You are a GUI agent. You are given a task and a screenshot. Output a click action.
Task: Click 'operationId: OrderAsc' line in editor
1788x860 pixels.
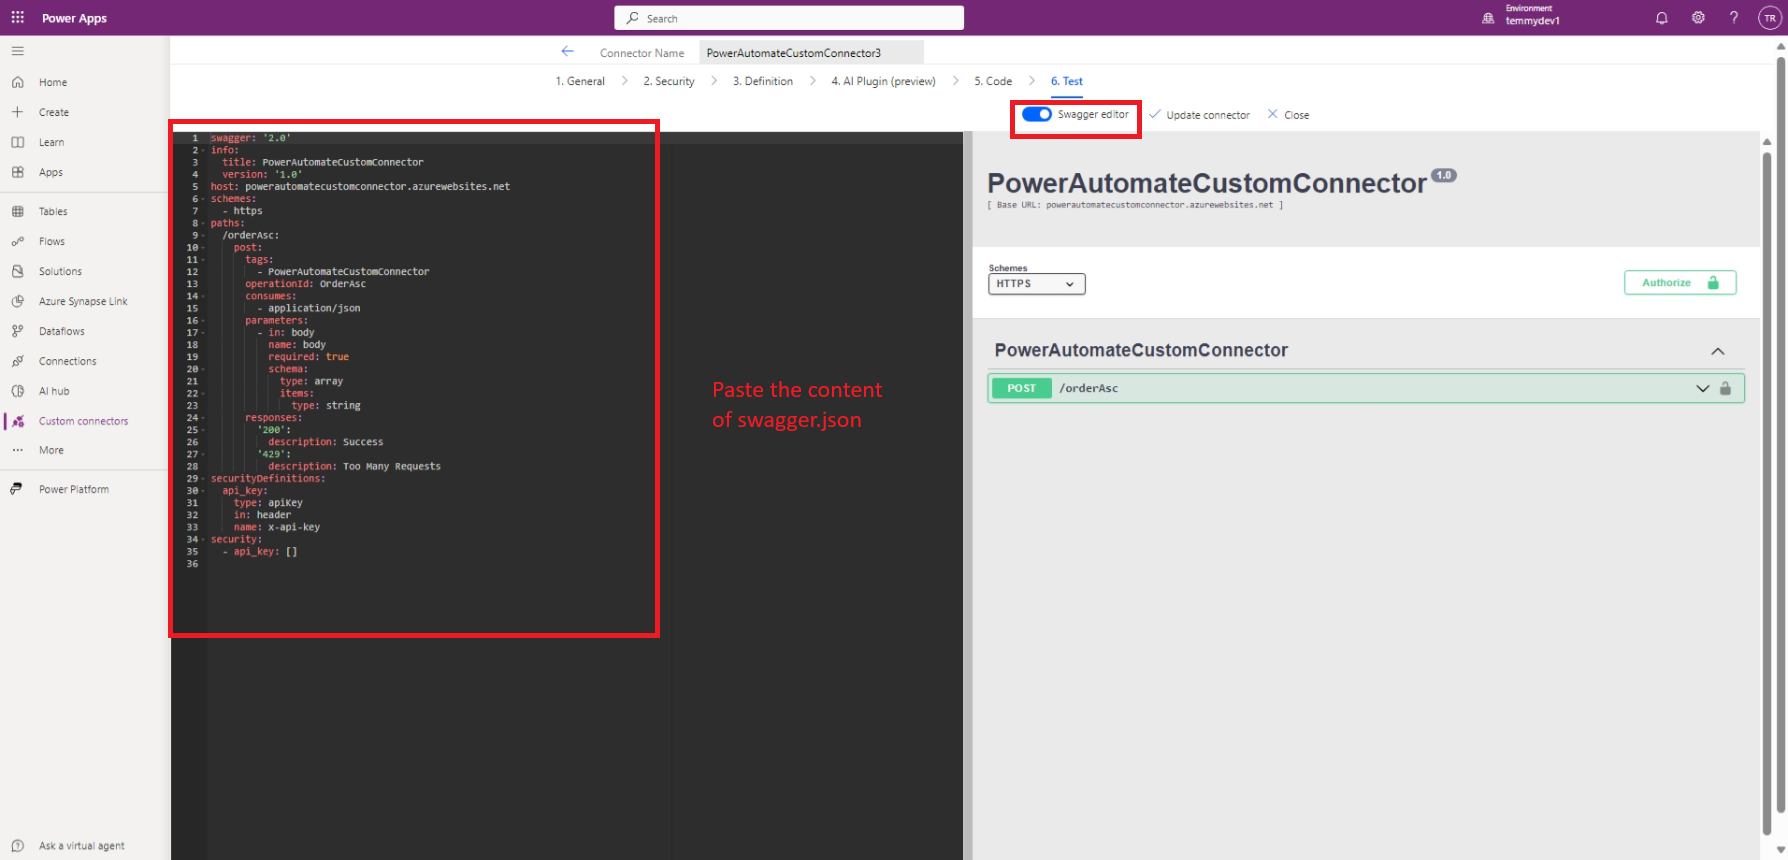coord(306,284)
